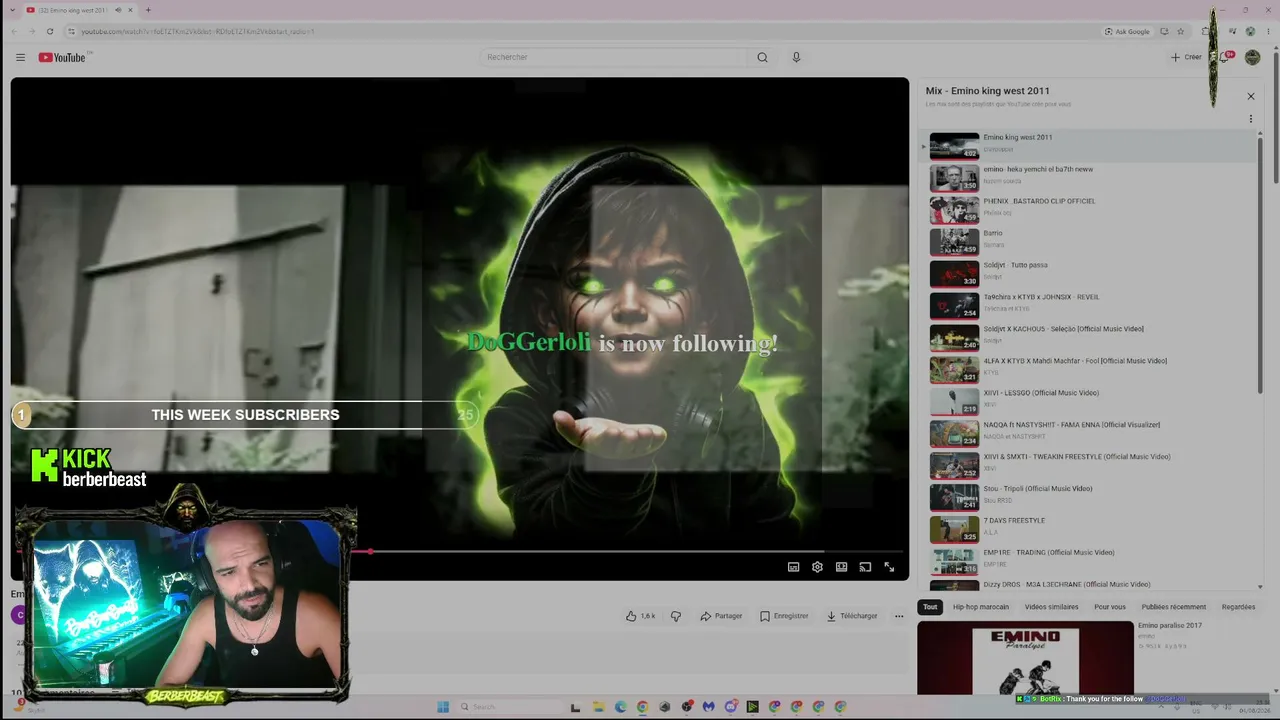The image size is (1280, 720).
Task: Toggle subtitles on the video player
Action: (x=793, y=567)
